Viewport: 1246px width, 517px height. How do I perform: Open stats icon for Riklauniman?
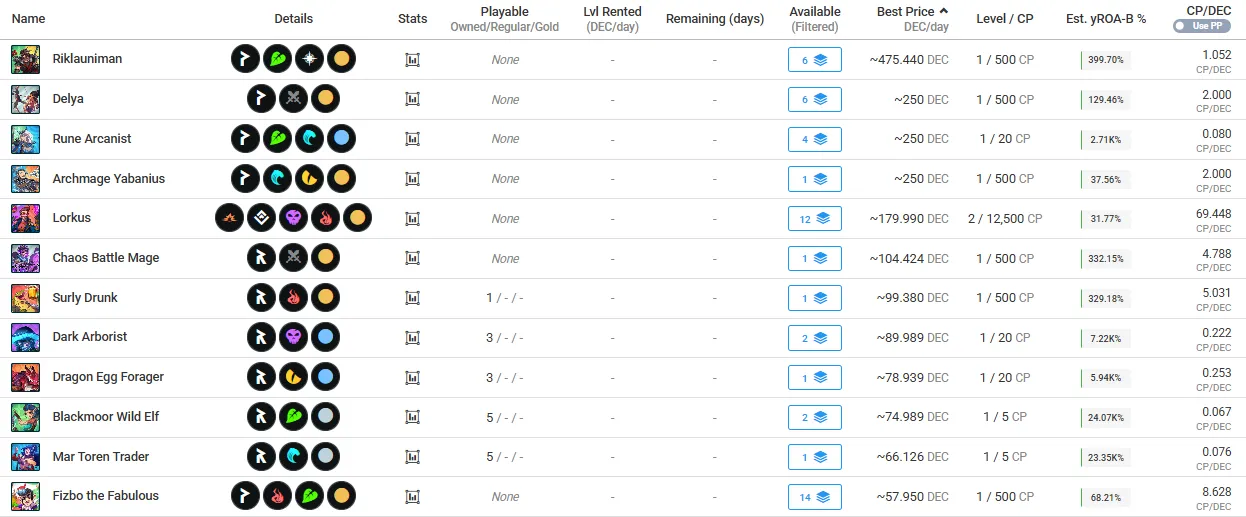coord(412,60)
